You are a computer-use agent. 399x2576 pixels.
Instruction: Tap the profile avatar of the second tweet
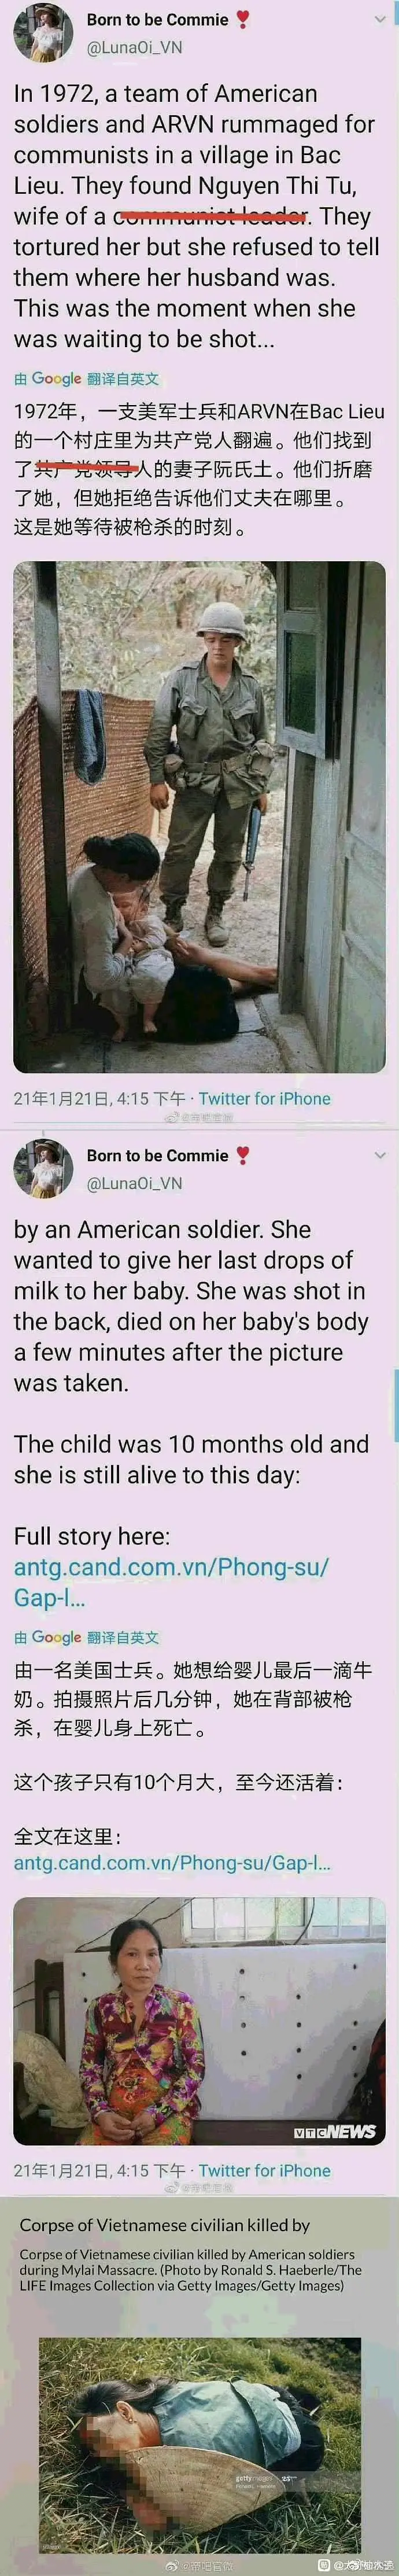(43, 1167)
